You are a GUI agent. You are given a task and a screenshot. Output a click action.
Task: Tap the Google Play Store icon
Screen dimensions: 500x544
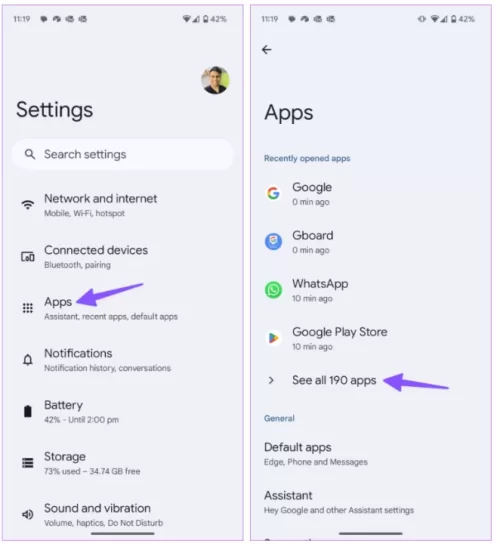coord(273,338)
